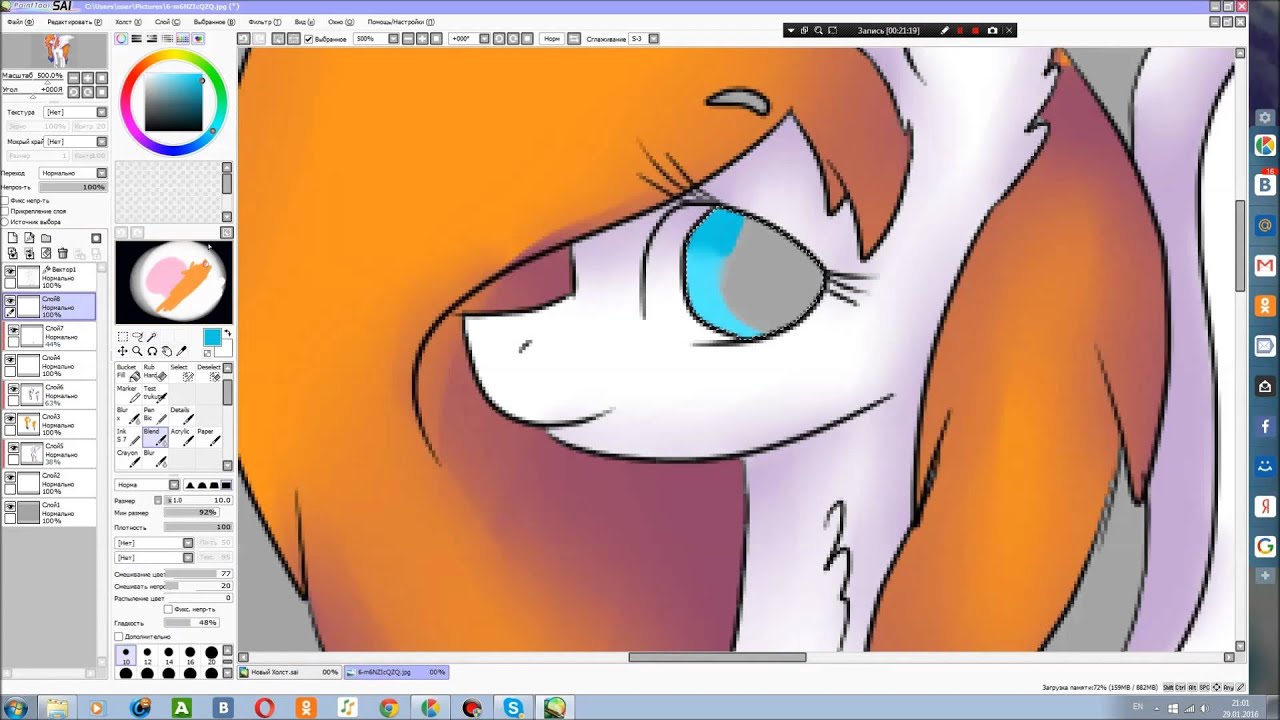The image size is (1280, 720).
Task: Select brush size preset 14
Action: (169, 656)
